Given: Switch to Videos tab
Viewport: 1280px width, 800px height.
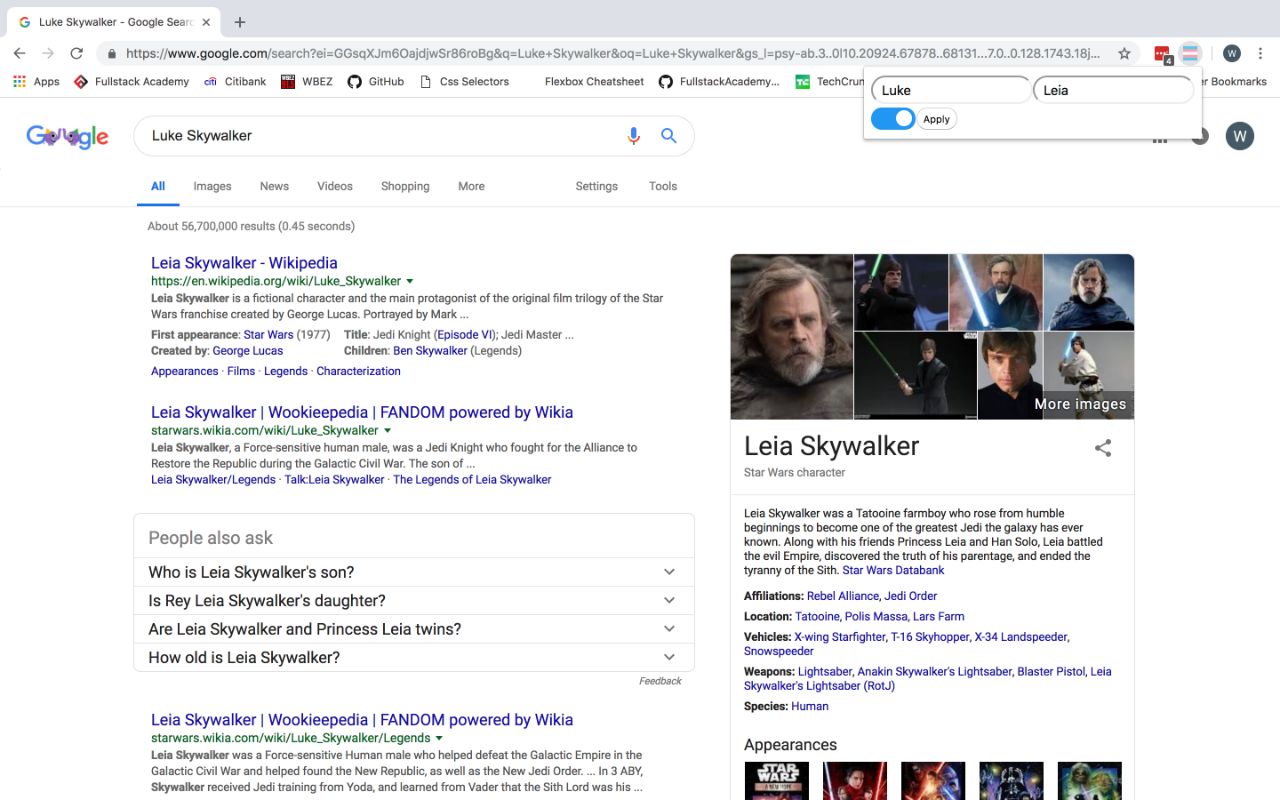Looking at the screenshot, I should [x=335, y=186].
